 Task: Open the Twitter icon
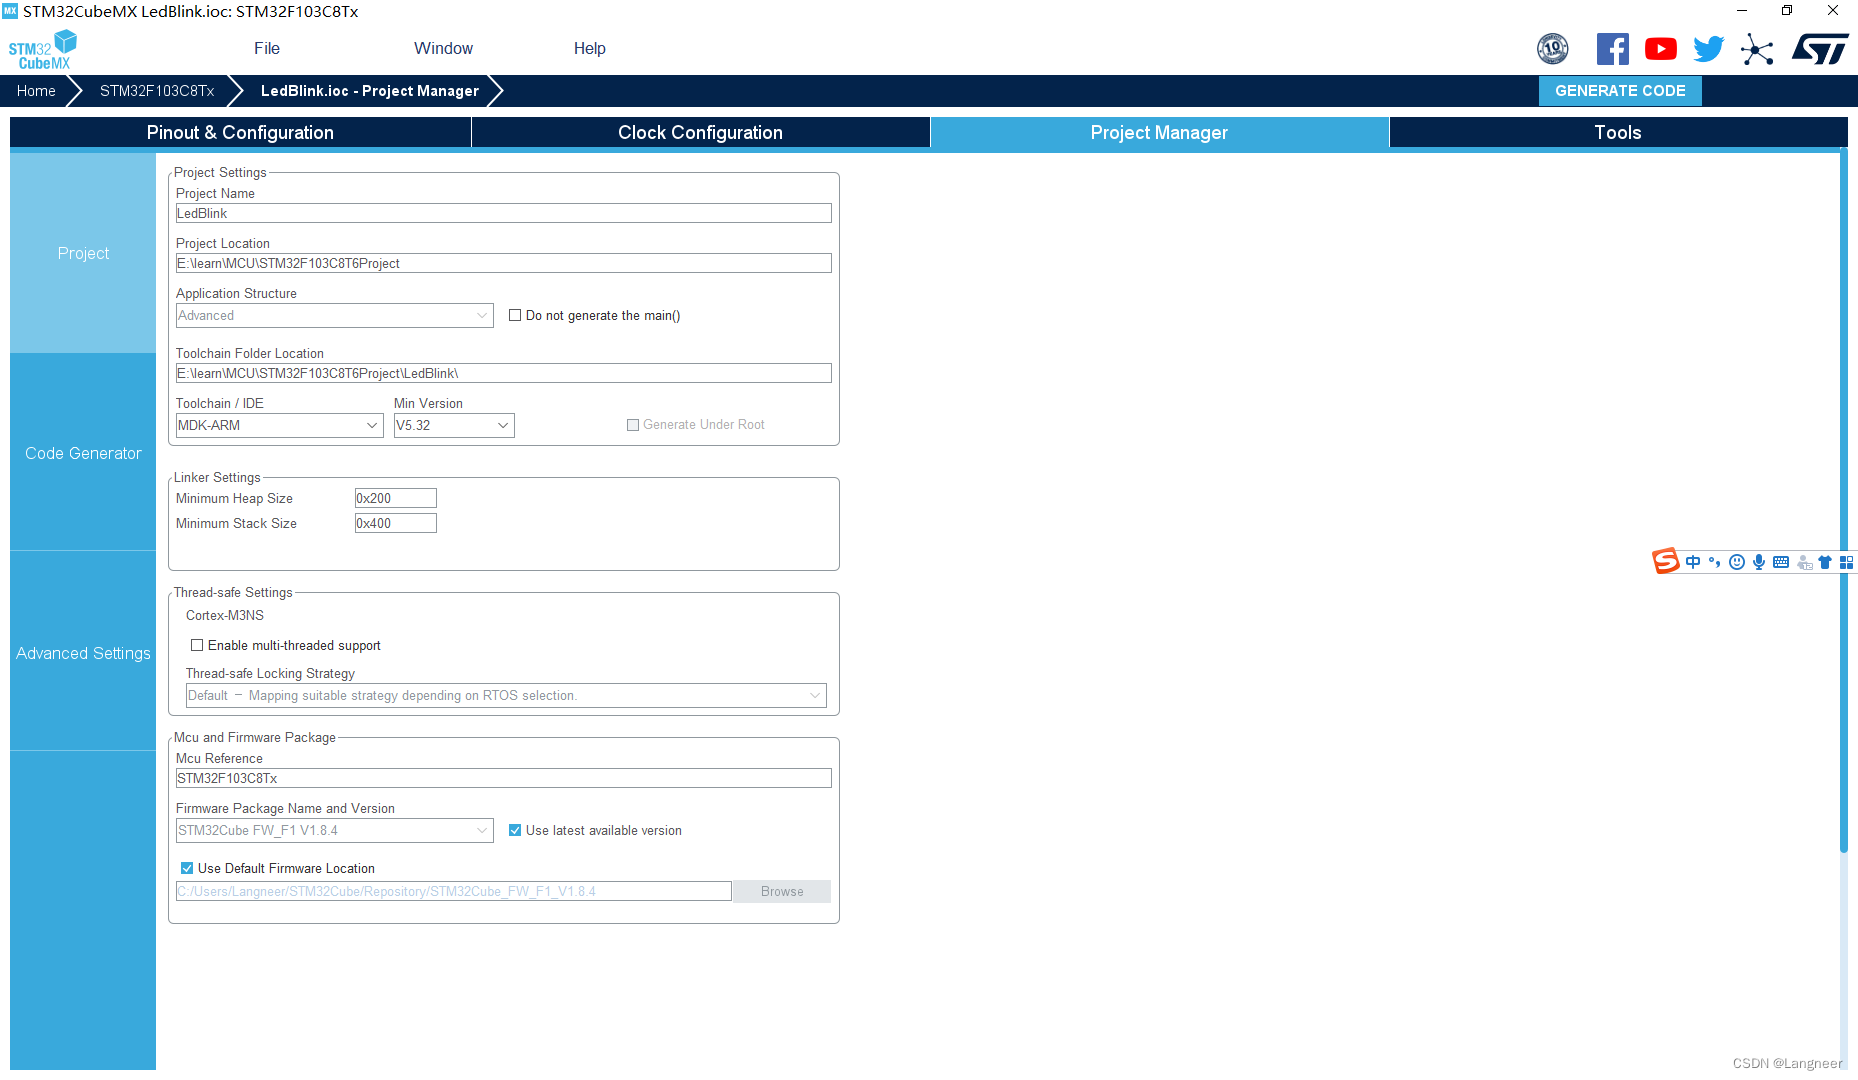[1708, 49]
